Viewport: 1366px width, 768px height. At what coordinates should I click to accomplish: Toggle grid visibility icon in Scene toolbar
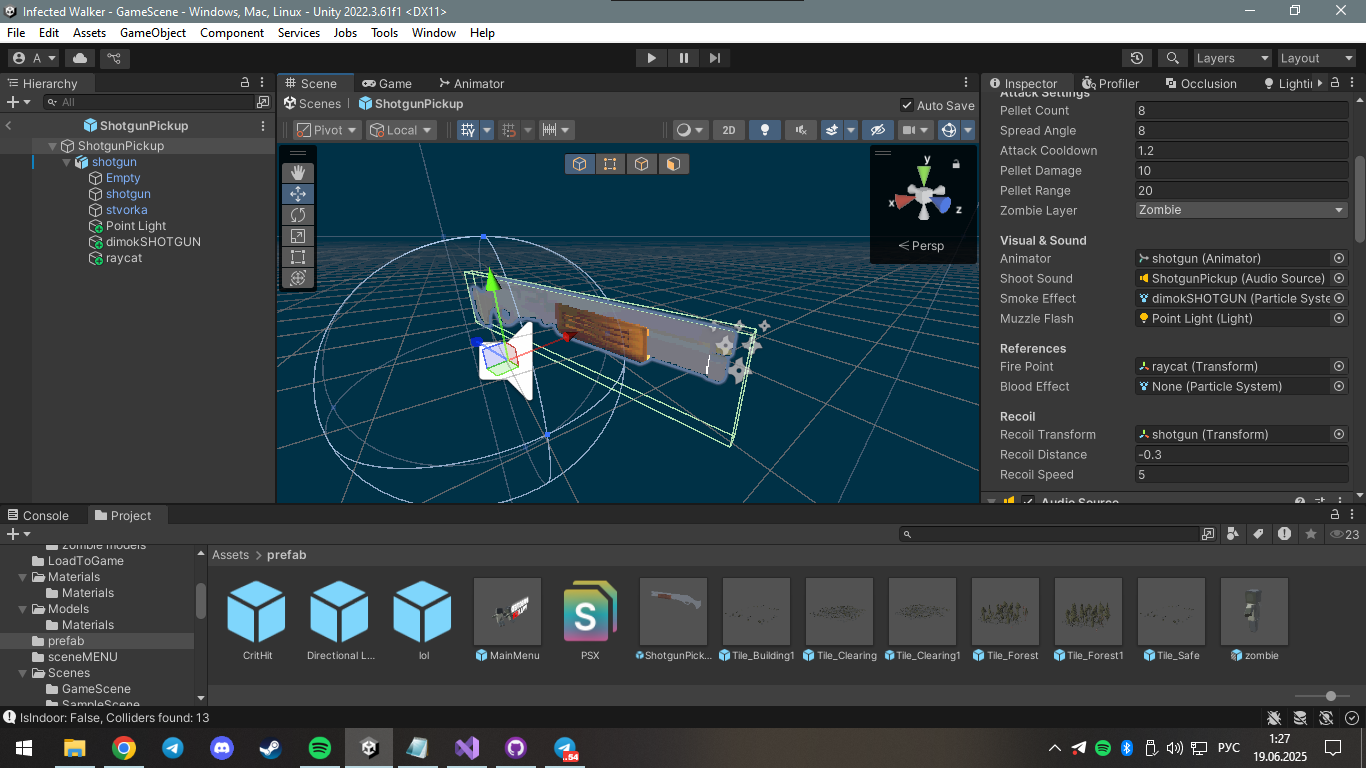click(x=467, y=130)
